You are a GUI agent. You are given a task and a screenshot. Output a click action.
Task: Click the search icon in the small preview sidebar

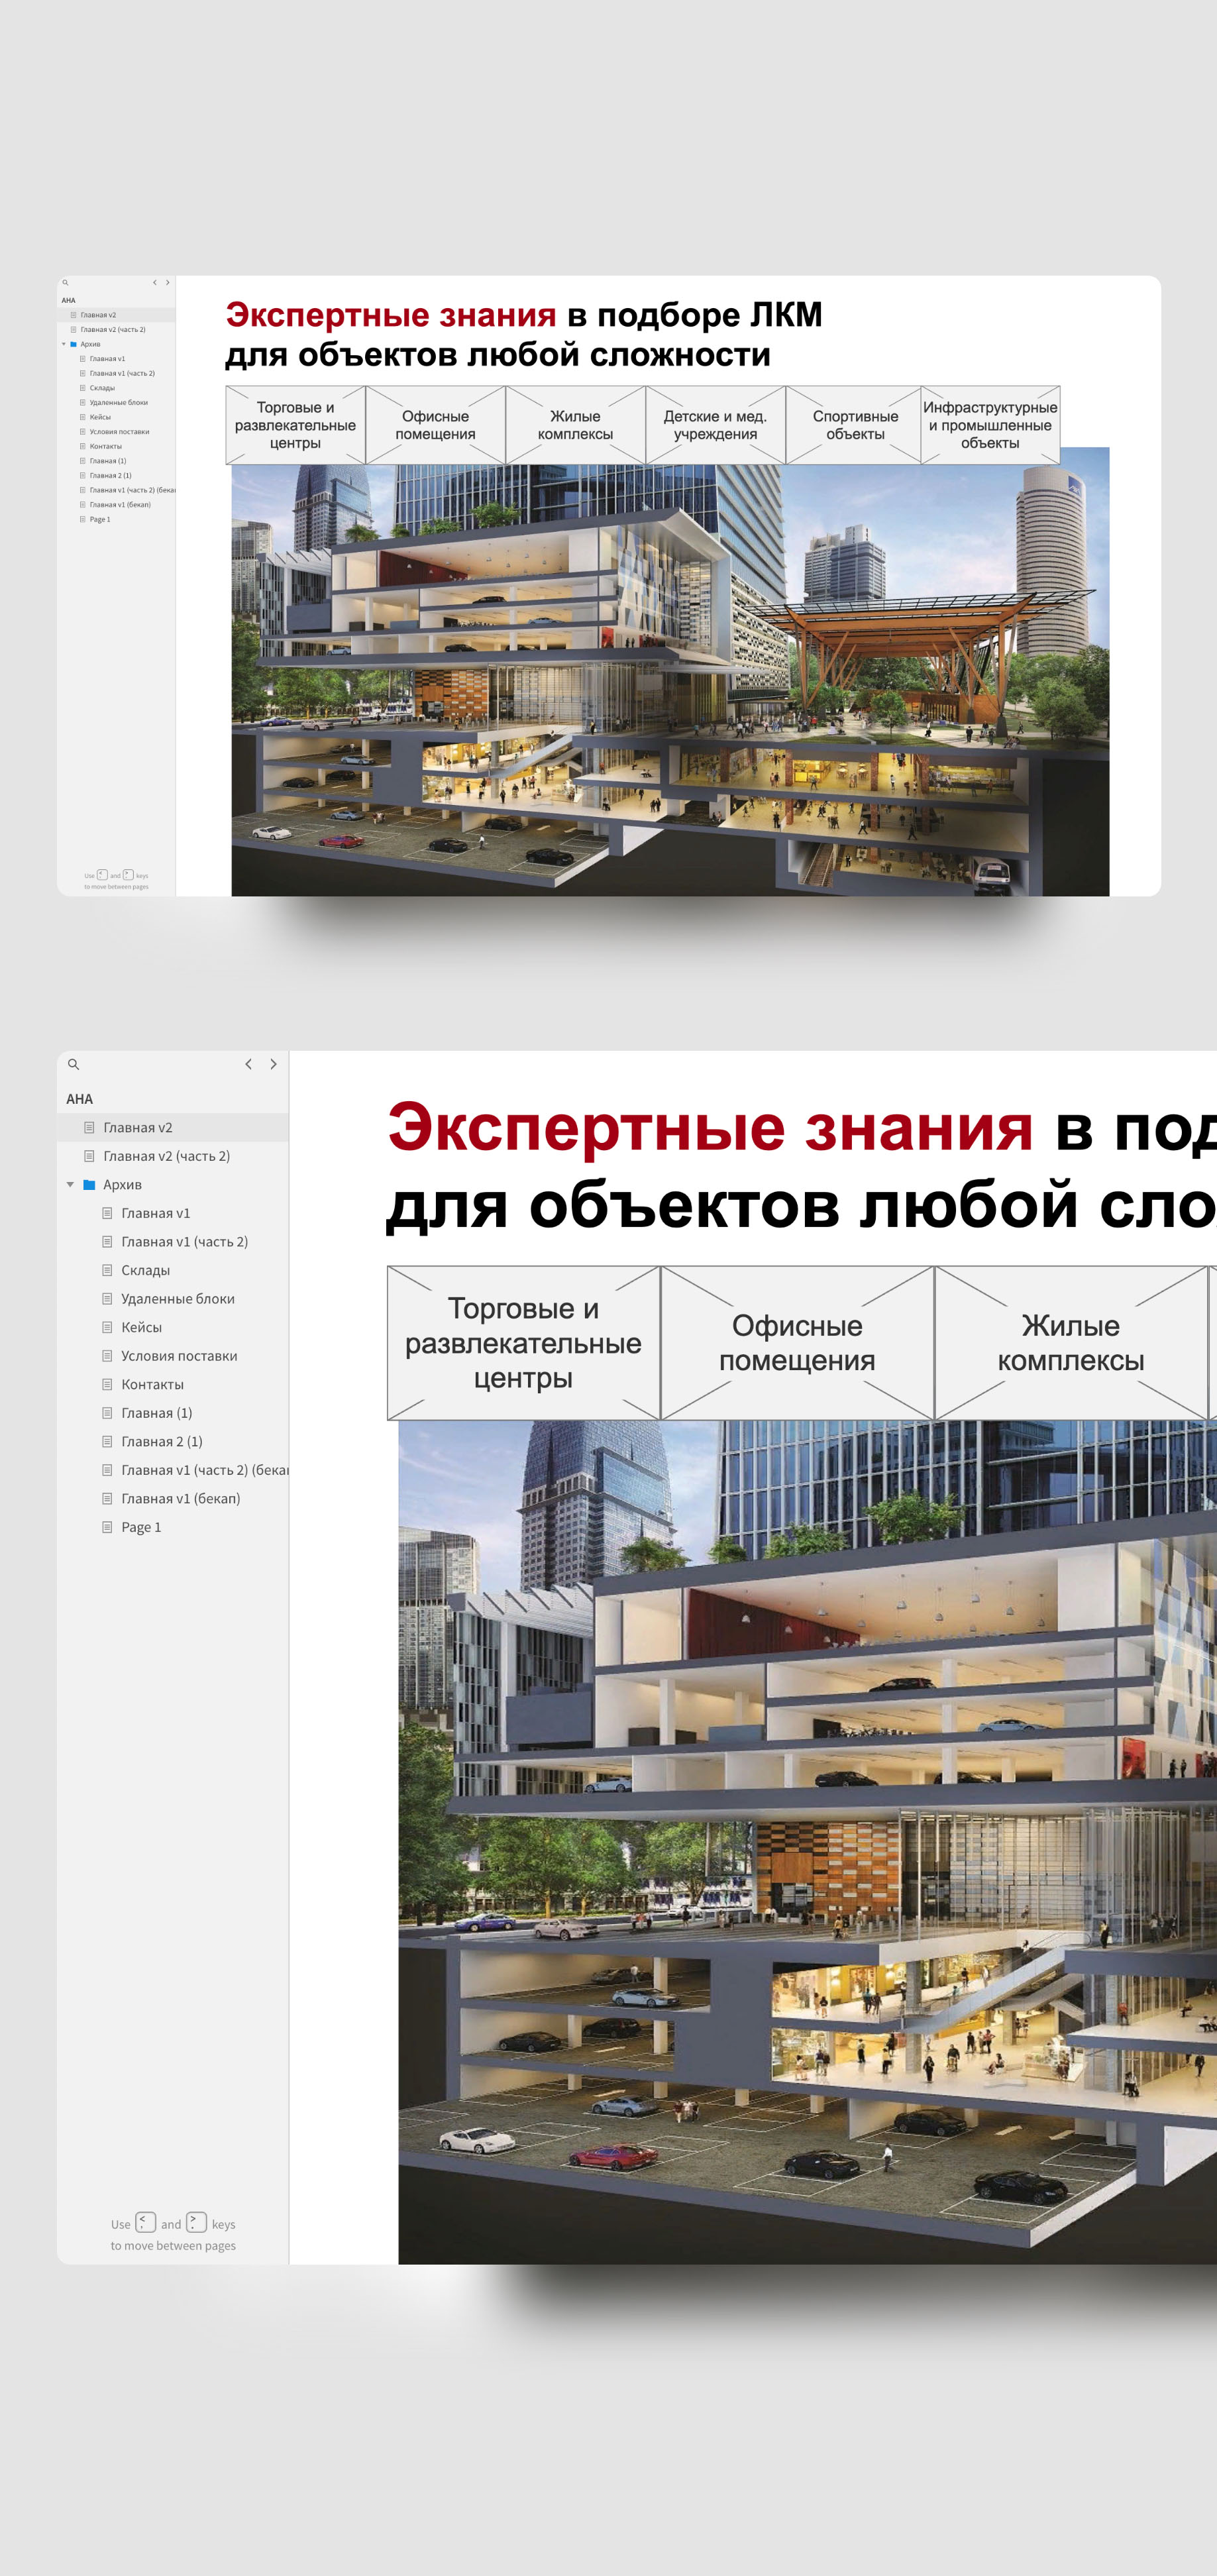pos(65,283)
